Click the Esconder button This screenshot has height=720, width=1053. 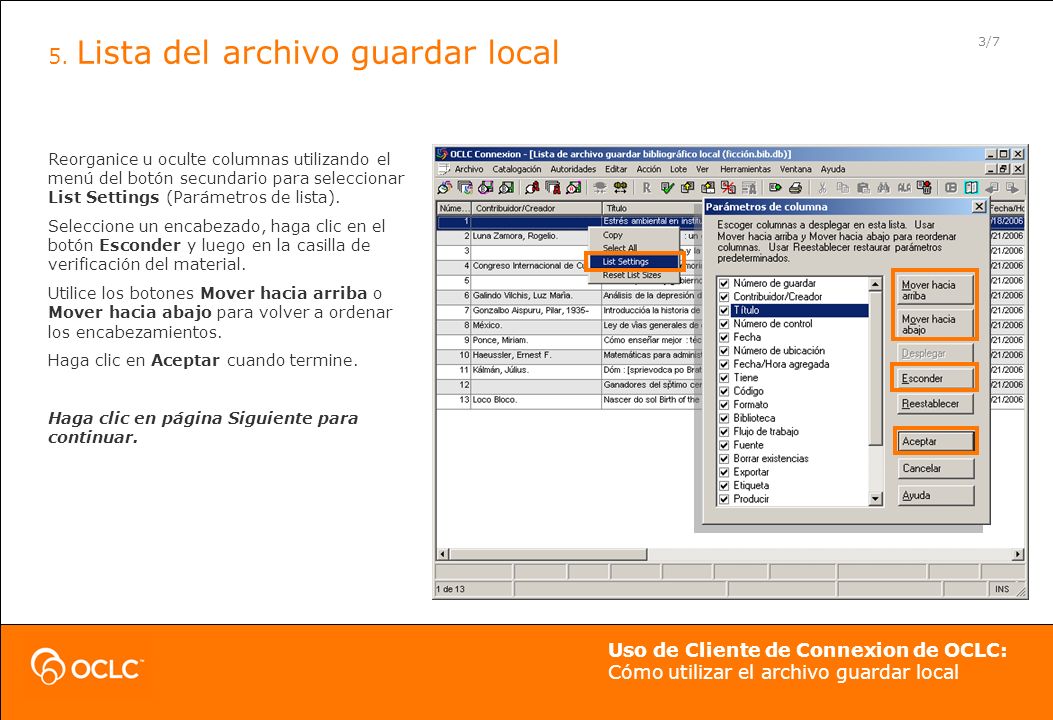[x=935, y=378]
